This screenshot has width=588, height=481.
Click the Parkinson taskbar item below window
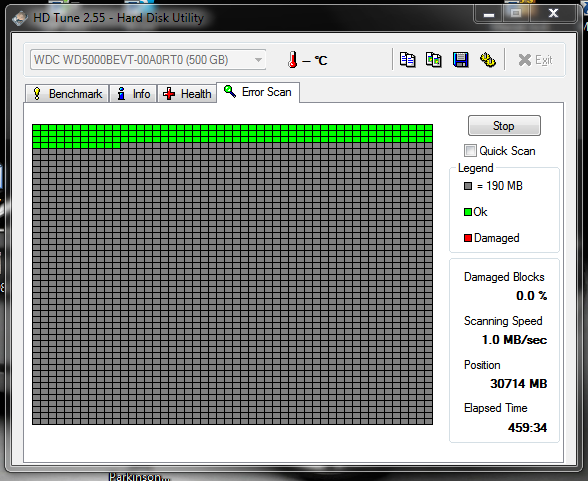pyautogui.click(x=139, y=477)
